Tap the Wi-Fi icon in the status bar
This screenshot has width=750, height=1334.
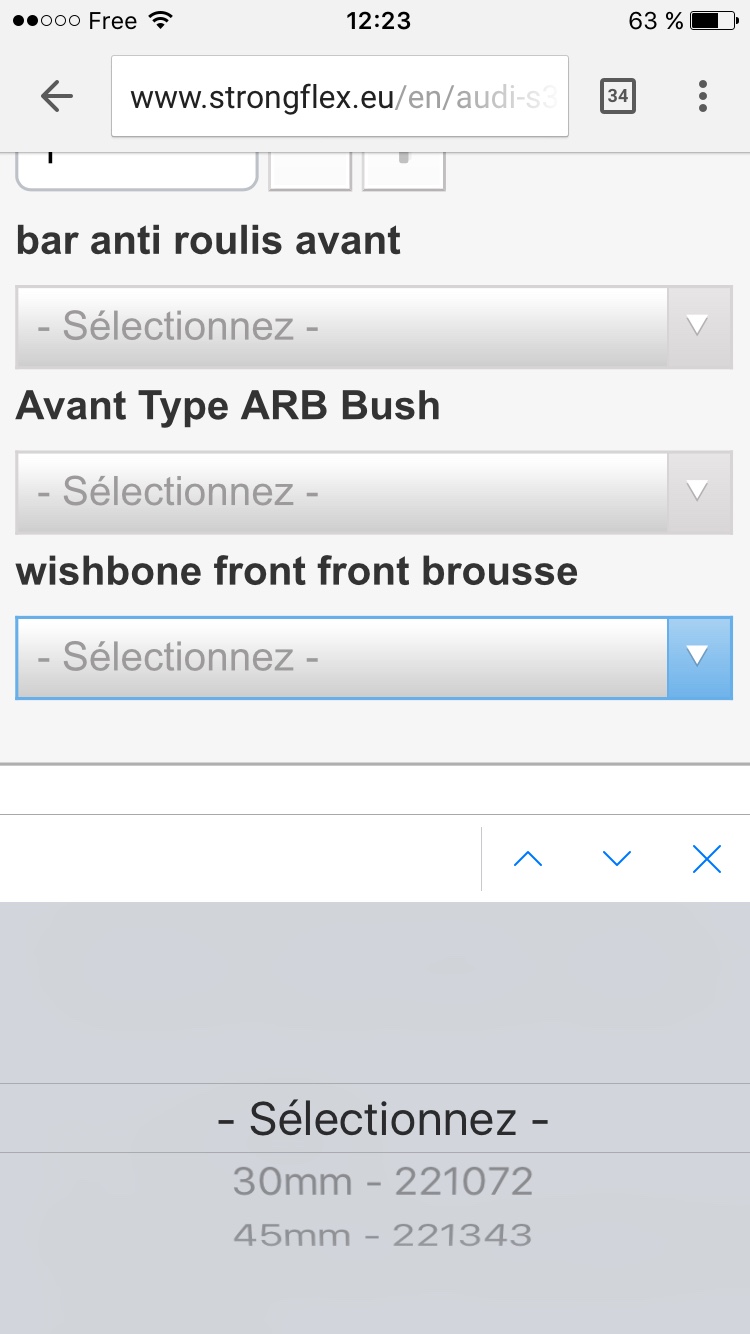159,21
